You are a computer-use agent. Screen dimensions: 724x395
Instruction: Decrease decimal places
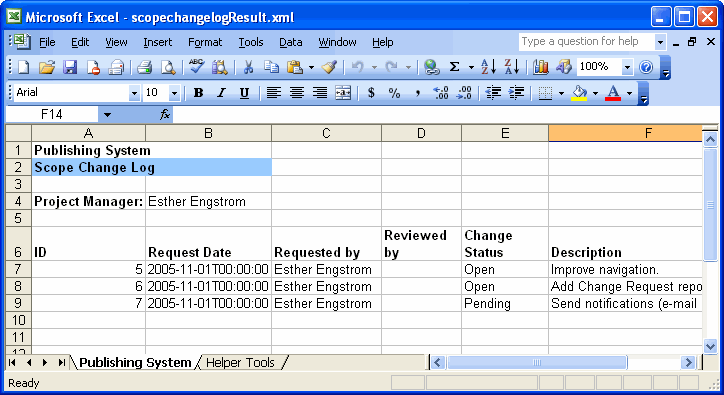pos(464,93)
